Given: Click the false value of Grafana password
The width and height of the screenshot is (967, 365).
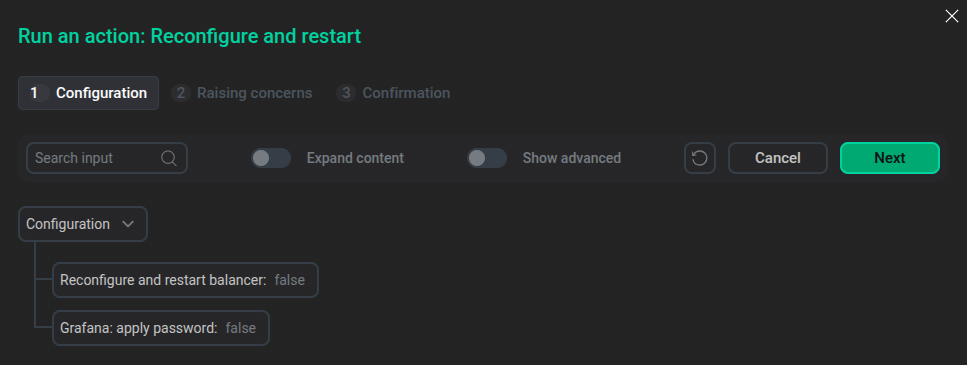Looking at the screenshot, I should click(241, 328).
